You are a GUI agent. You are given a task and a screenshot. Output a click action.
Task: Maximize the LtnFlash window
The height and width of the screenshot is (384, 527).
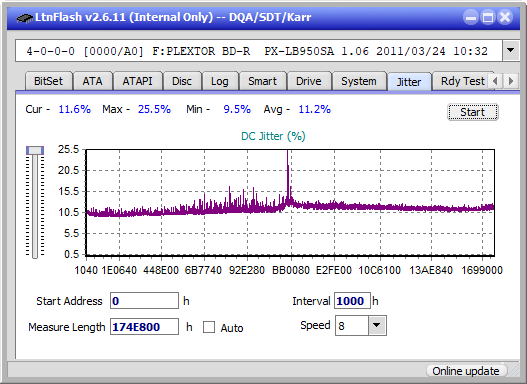click(488, 17)
